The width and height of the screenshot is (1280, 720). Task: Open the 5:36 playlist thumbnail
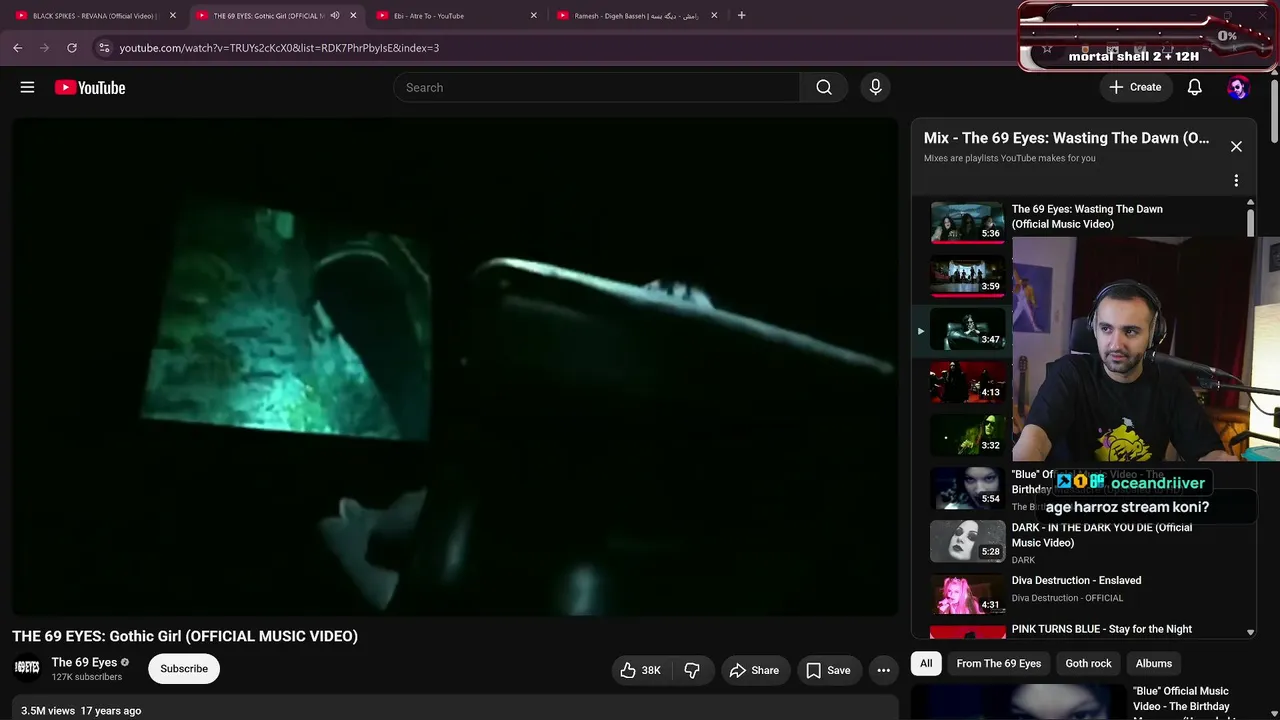(967, 222)
